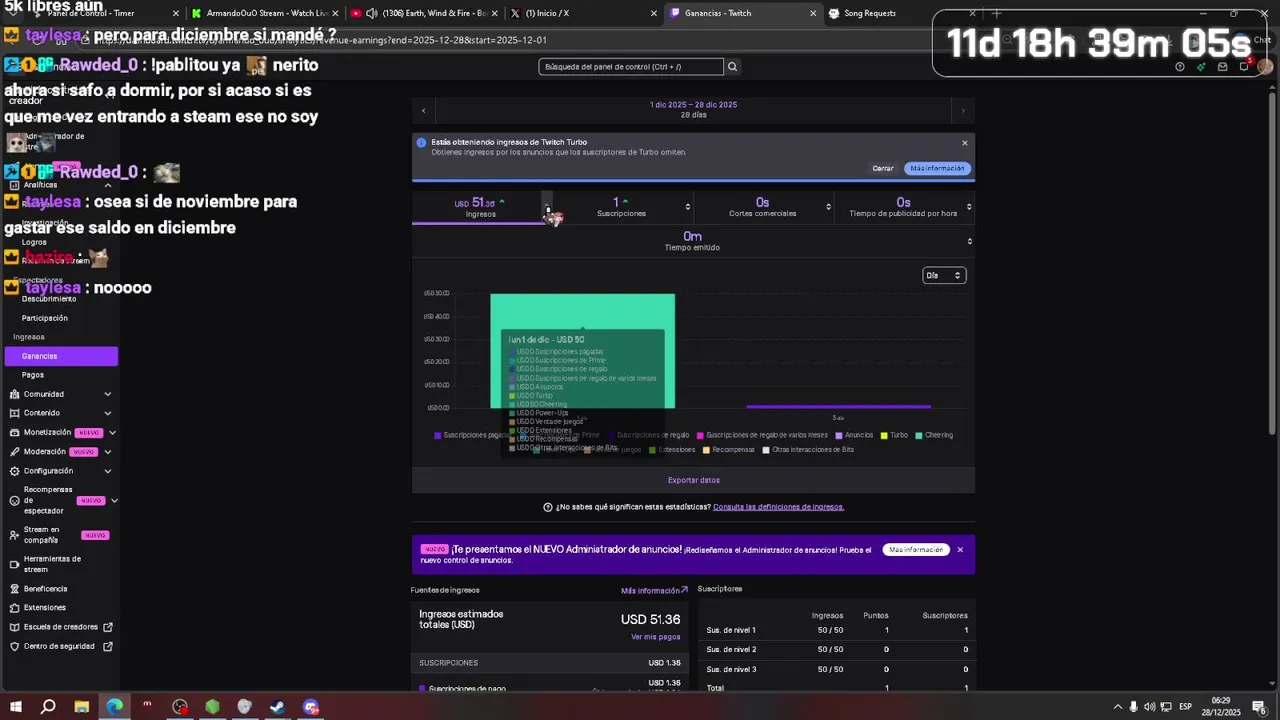This screenshot has width=1280, height=720.
Task: Open Steam from the taskbar
Action: pos(278,707)
